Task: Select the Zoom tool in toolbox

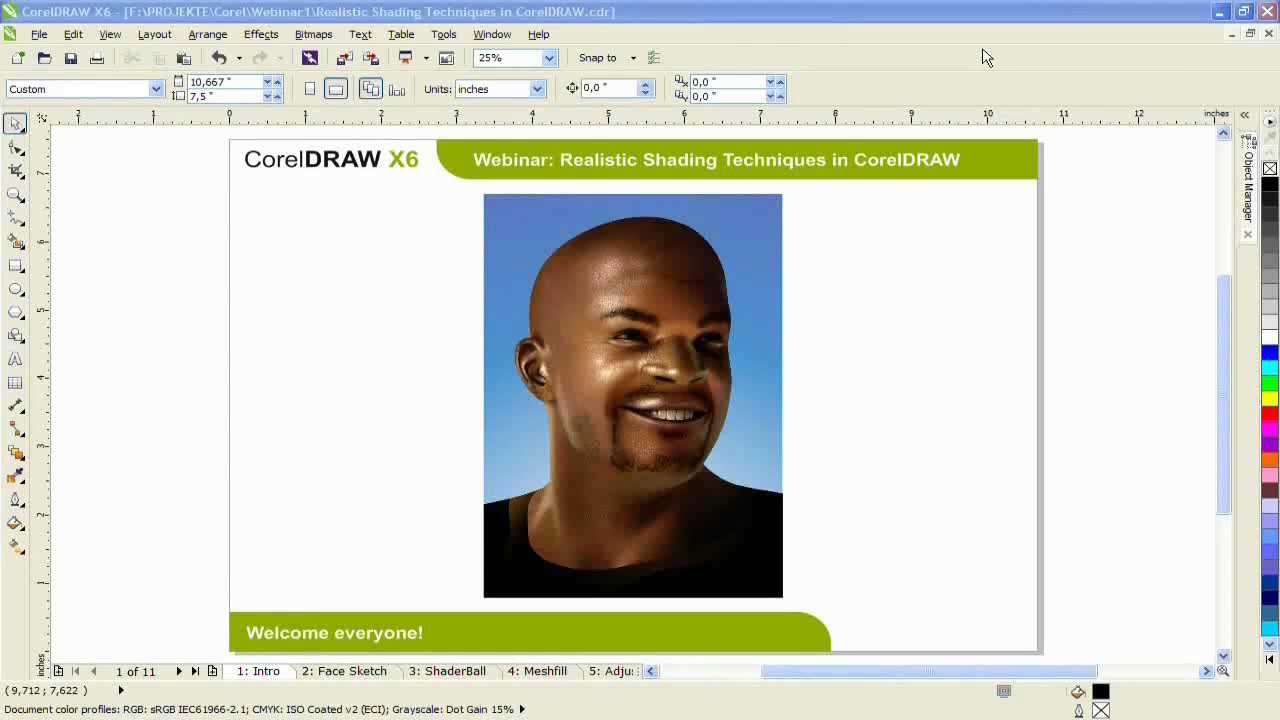Action: pos(15,195)
